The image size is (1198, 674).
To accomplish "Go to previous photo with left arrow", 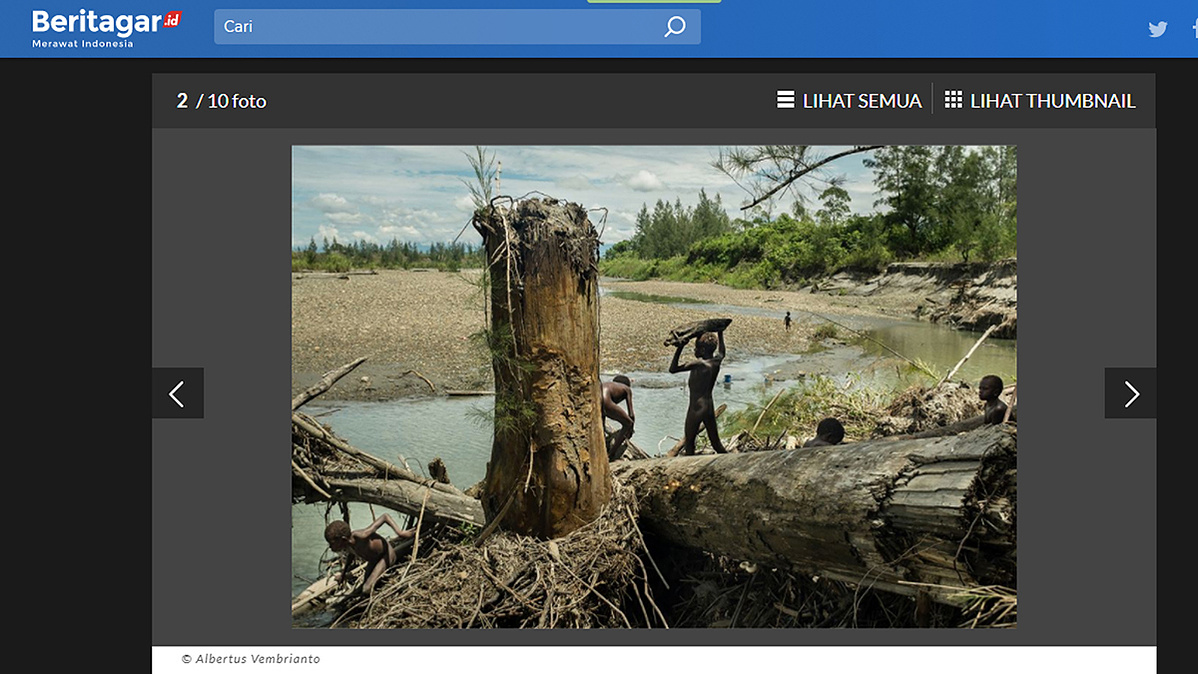I will 177,394.
